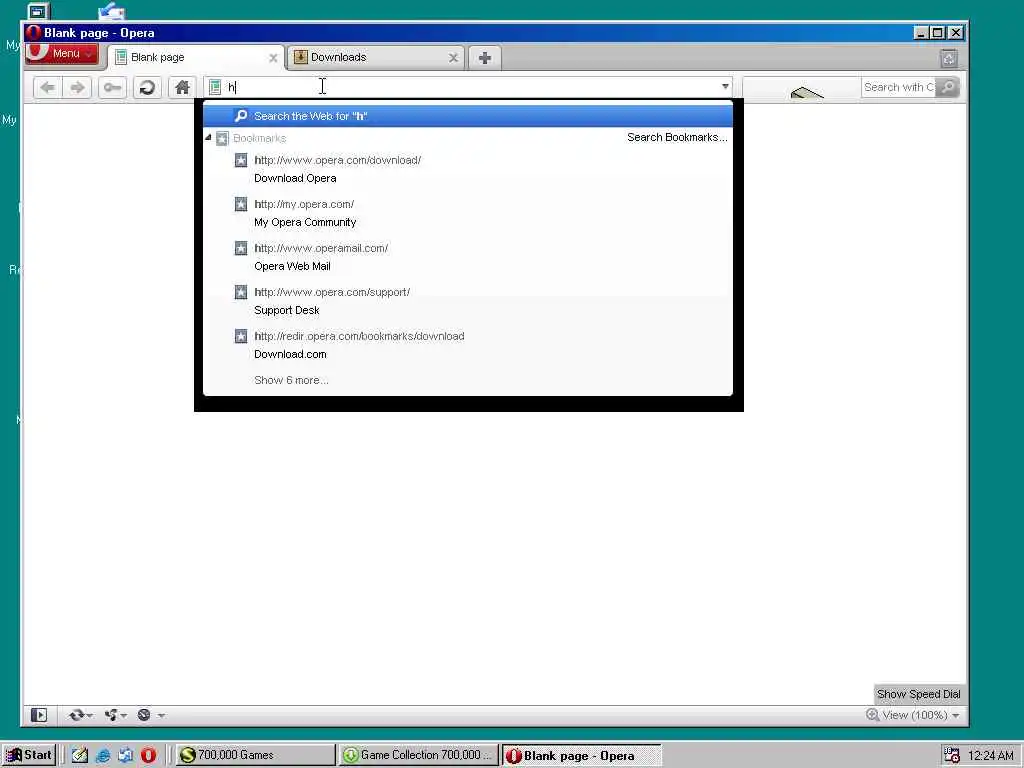The width and height of the screenshot is (1024, 768).
Task: Select Search the Web for "h" suggestion
Action: [468, 116]
